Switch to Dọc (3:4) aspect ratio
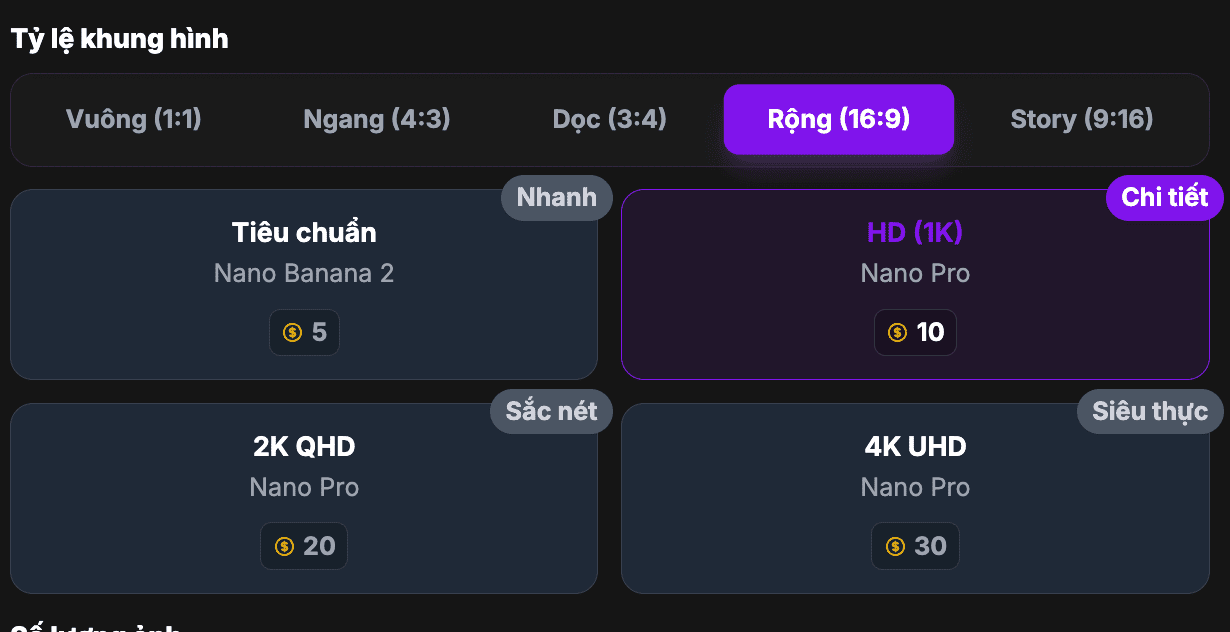1230x632 pixels. pos(609,120)
